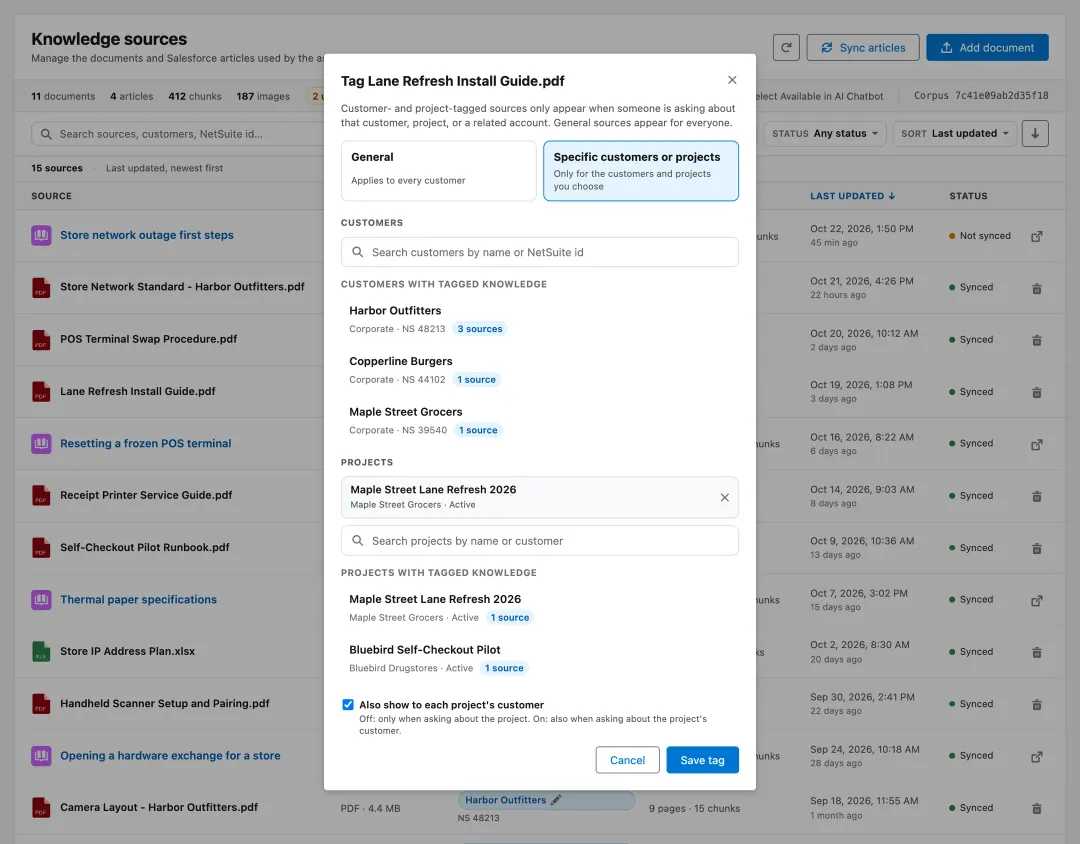Cancel the tag dialog
Viewport: 1080px width, 844px height.
click(x=627, y=760)
